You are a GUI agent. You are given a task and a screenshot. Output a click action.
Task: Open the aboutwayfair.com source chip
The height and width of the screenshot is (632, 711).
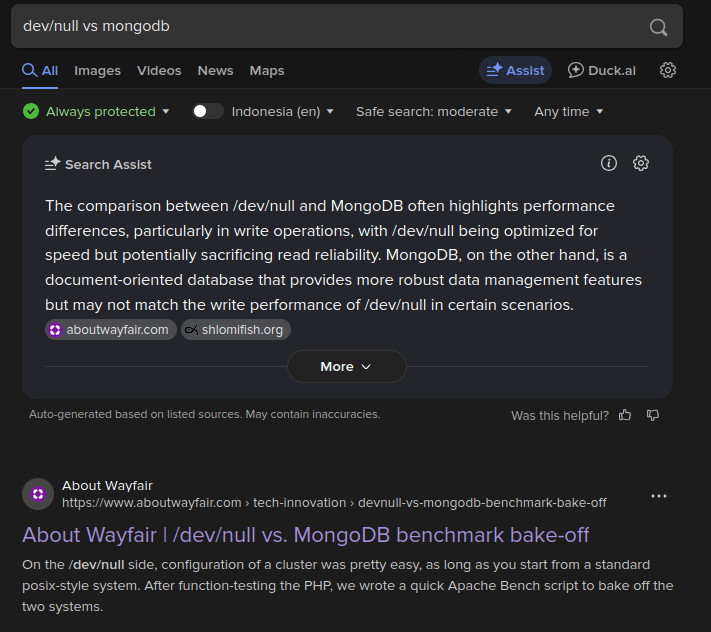click(x=111, y=330)
